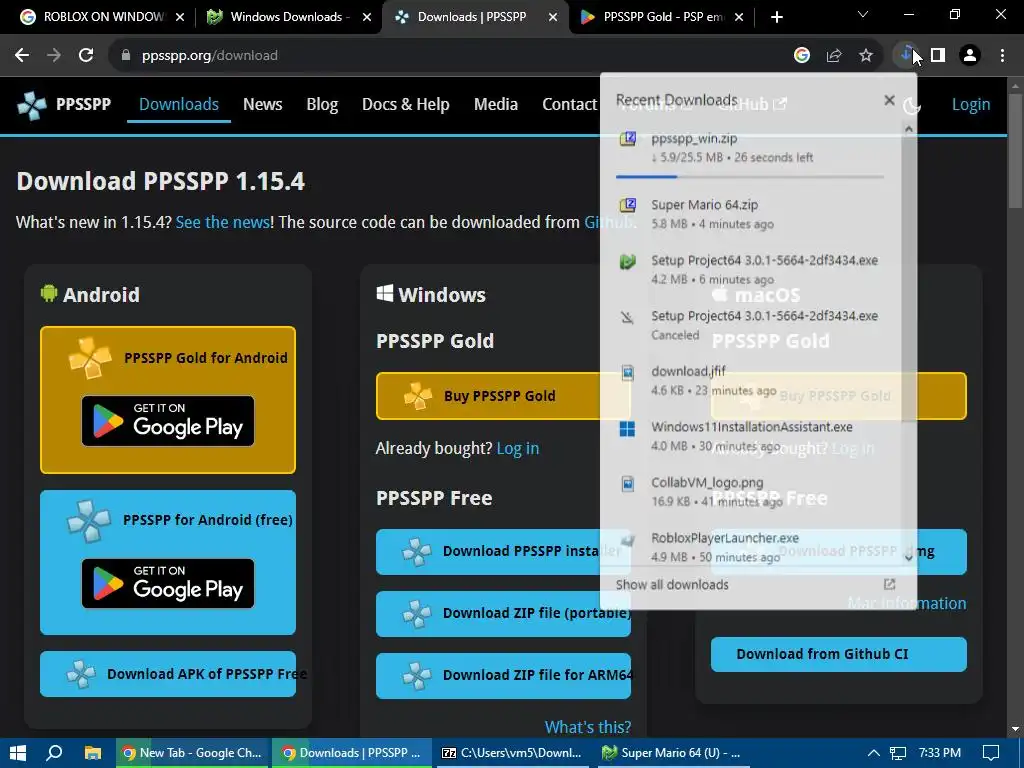Click Google Play badge for PPSSPP Gold
The height and width of the screenshot is (768, 1024).
coord(168,421)
